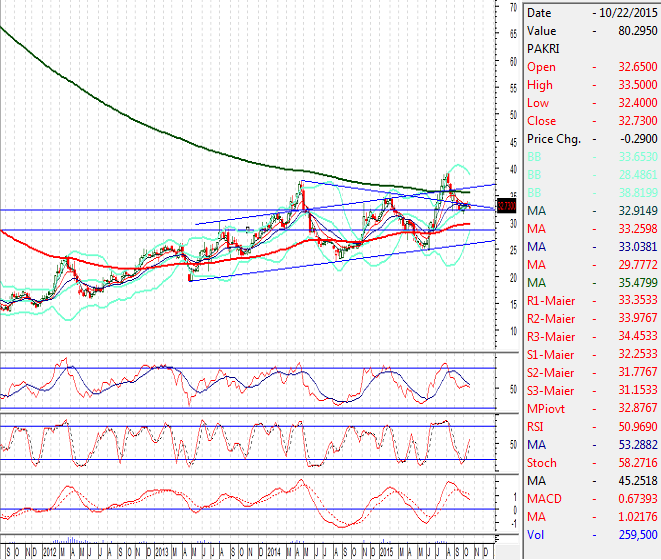Viewport: 661px width, 560px height.
Task: Click the MPiovt pivot label
Action: tap(546, 409)
